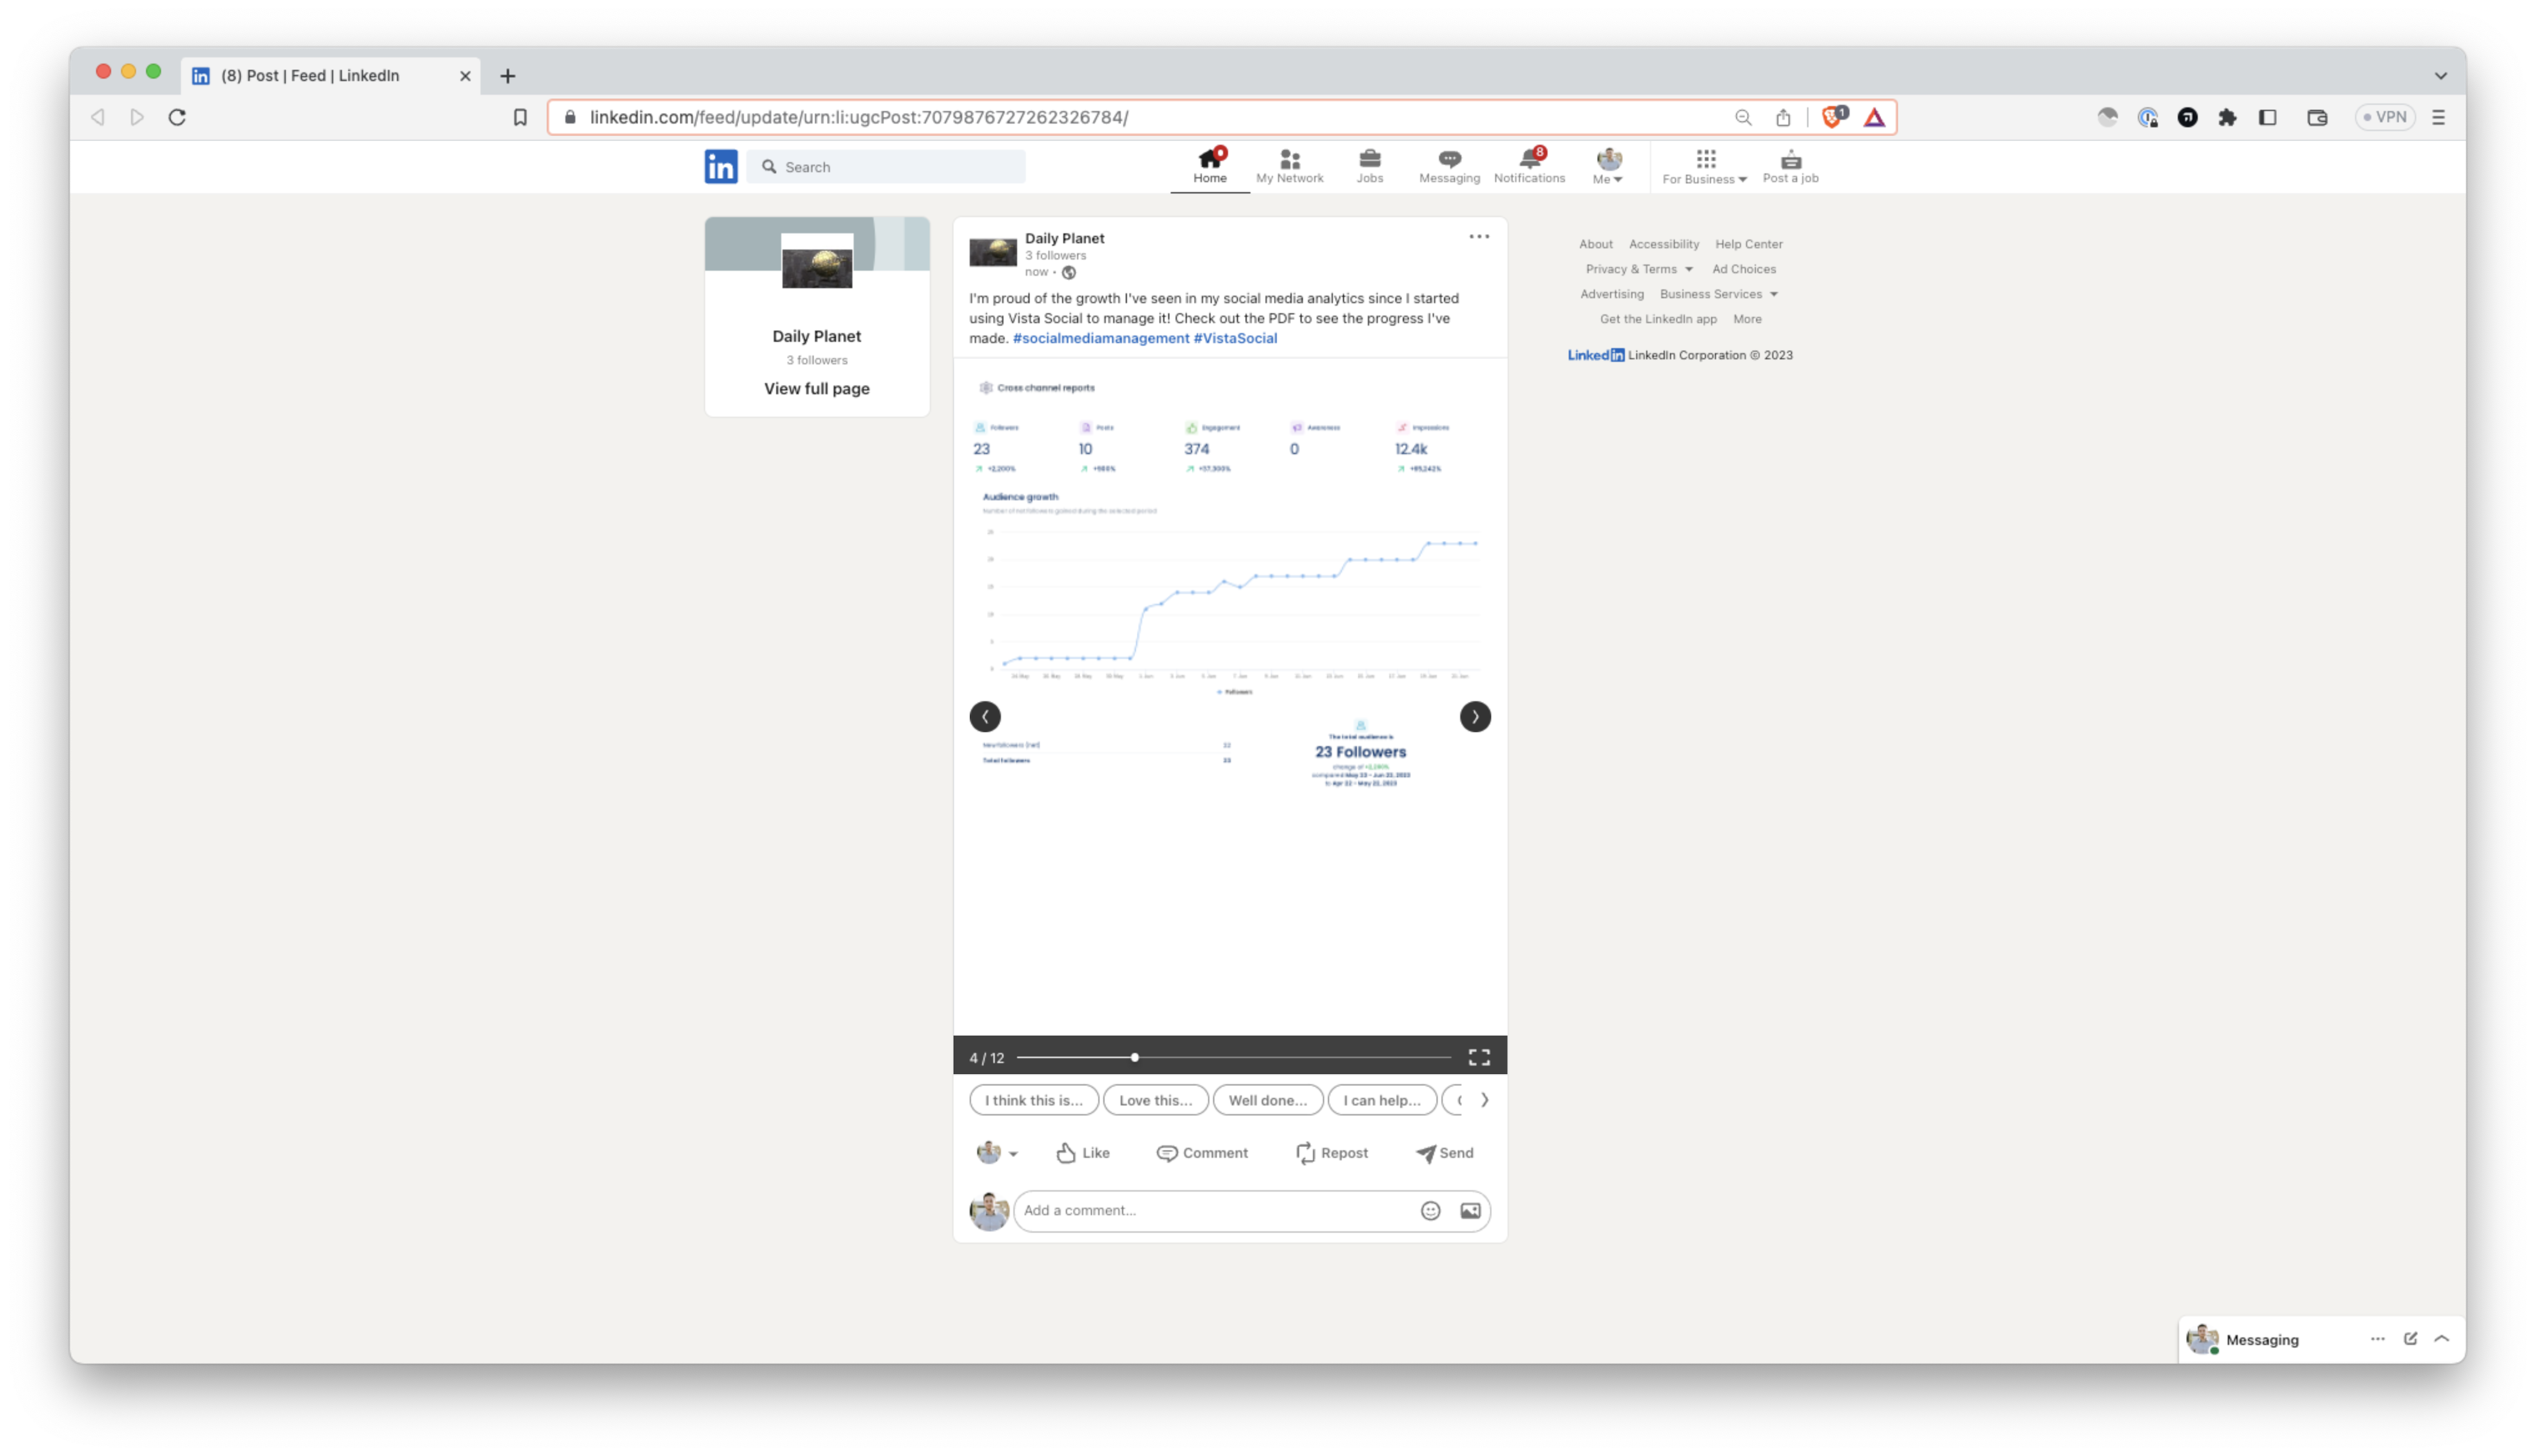
Task: Open Post a job
Action: [1790, 166]
